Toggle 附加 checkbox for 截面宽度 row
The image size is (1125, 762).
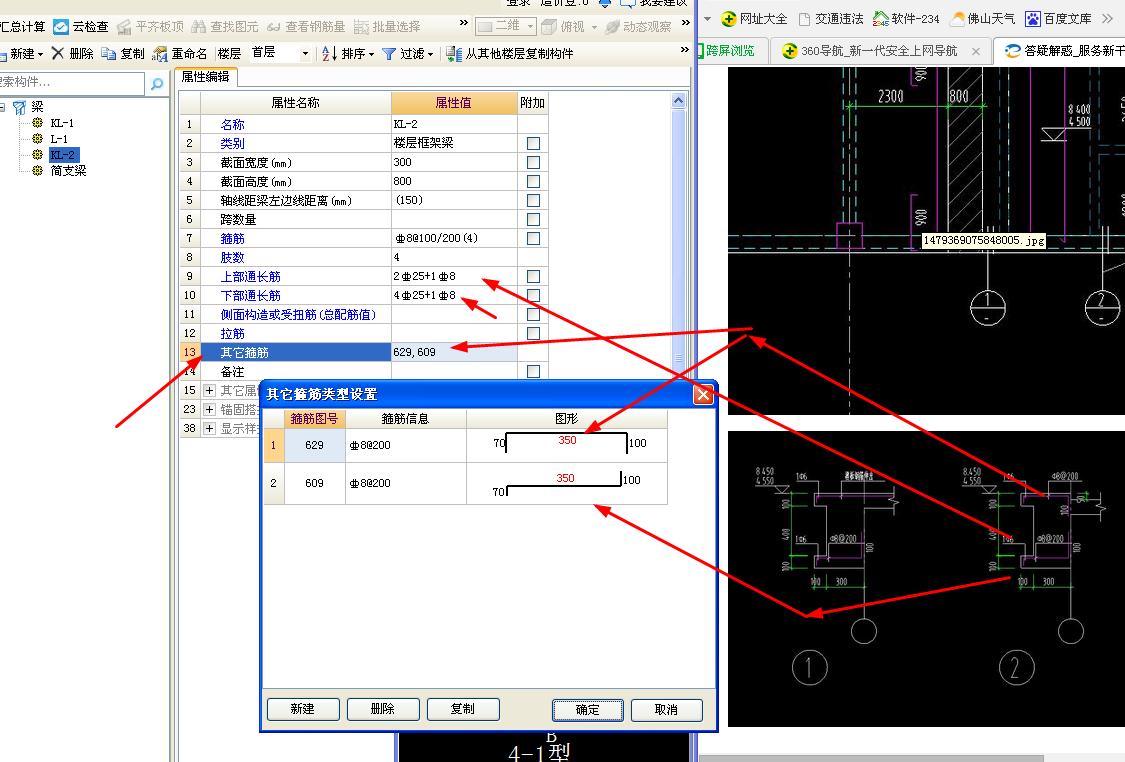[x=533, y=162]
